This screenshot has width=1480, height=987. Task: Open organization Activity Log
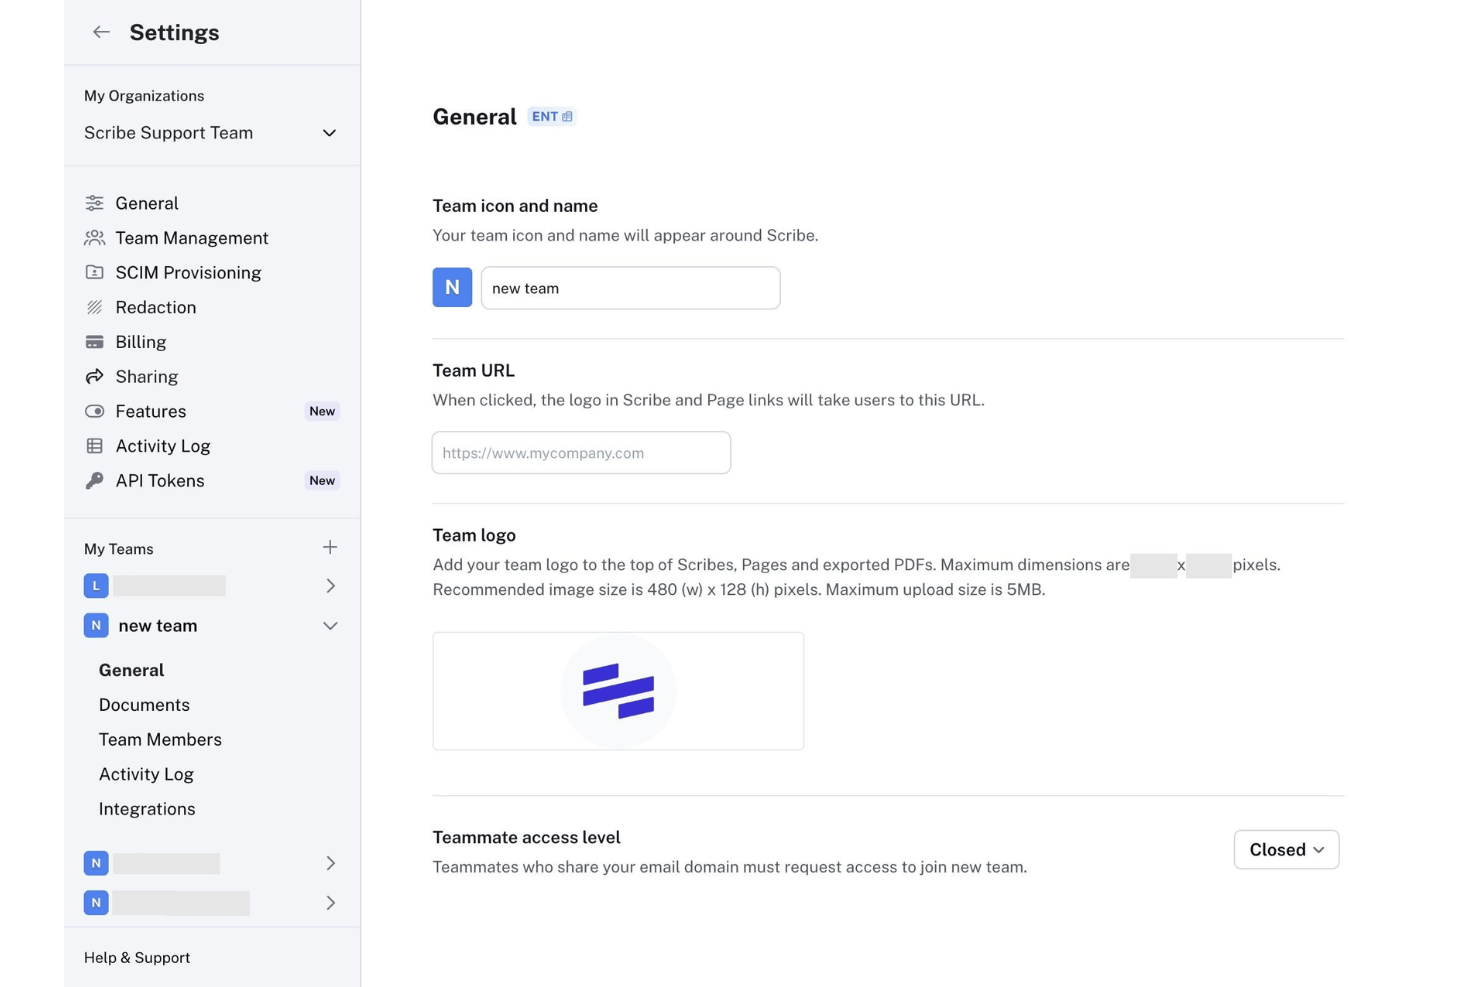(163, 446)
